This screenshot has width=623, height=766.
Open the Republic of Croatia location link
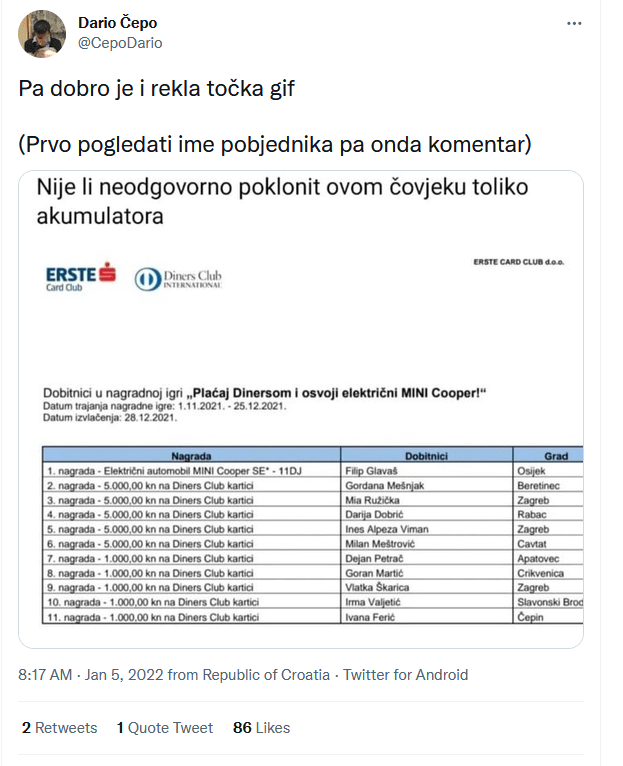(x=266, y=675)
